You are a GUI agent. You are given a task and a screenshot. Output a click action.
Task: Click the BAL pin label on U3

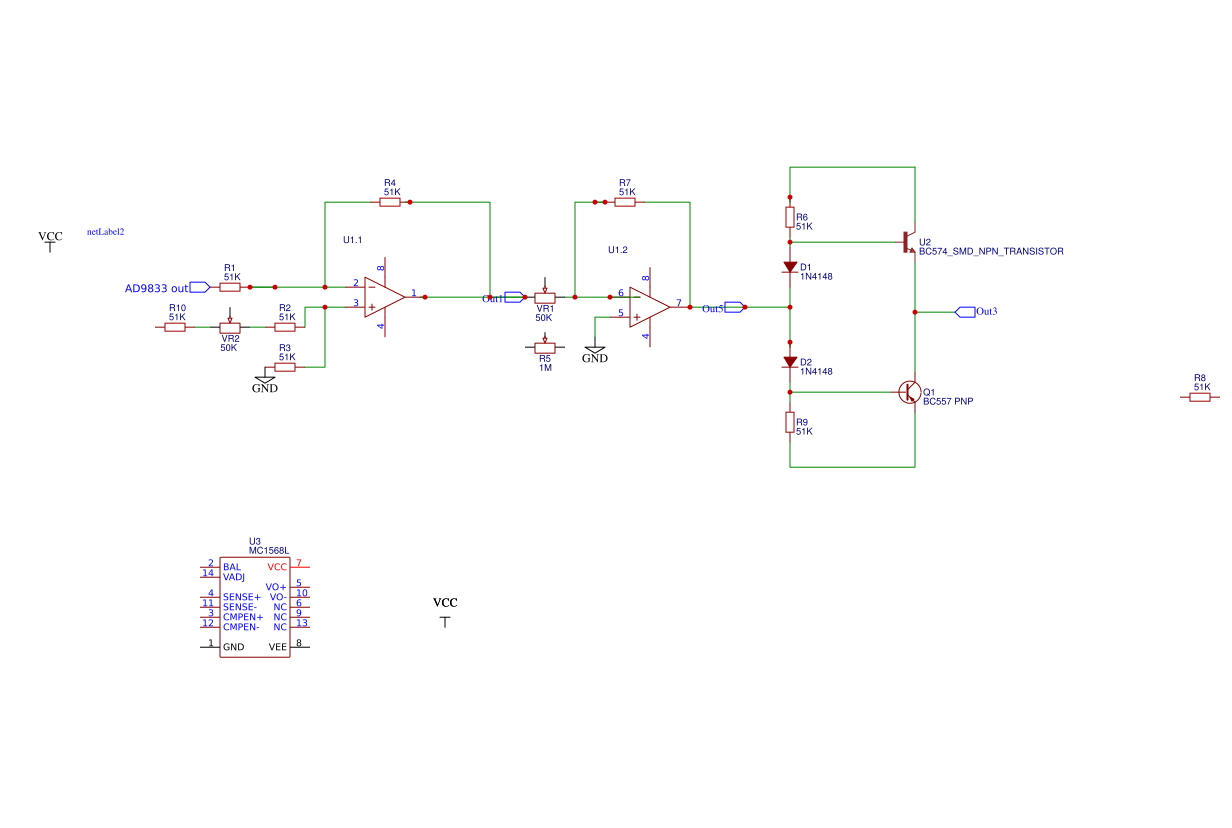[232, 567]
